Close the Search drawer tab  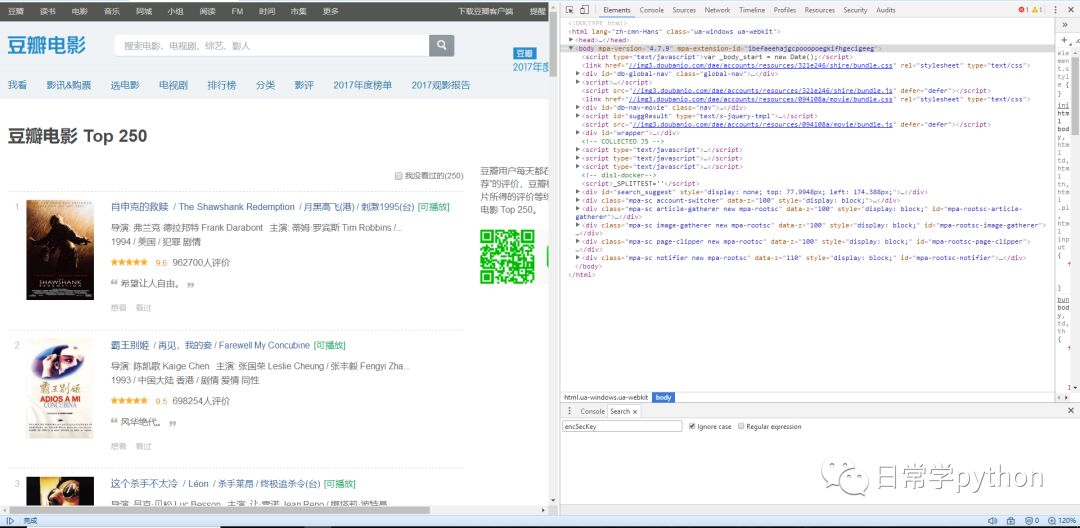pos(635,412)
